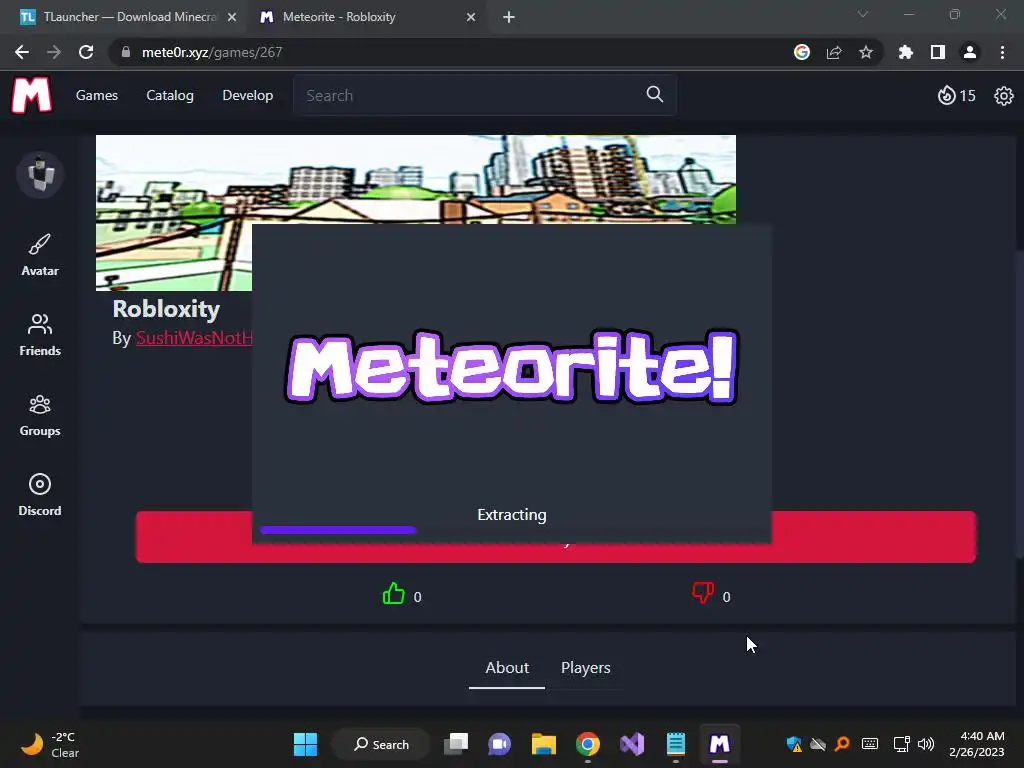Viewport: 1024px width, 768px height.
Task: Close the TLauncher browser tab
Action: click(232, 18)
